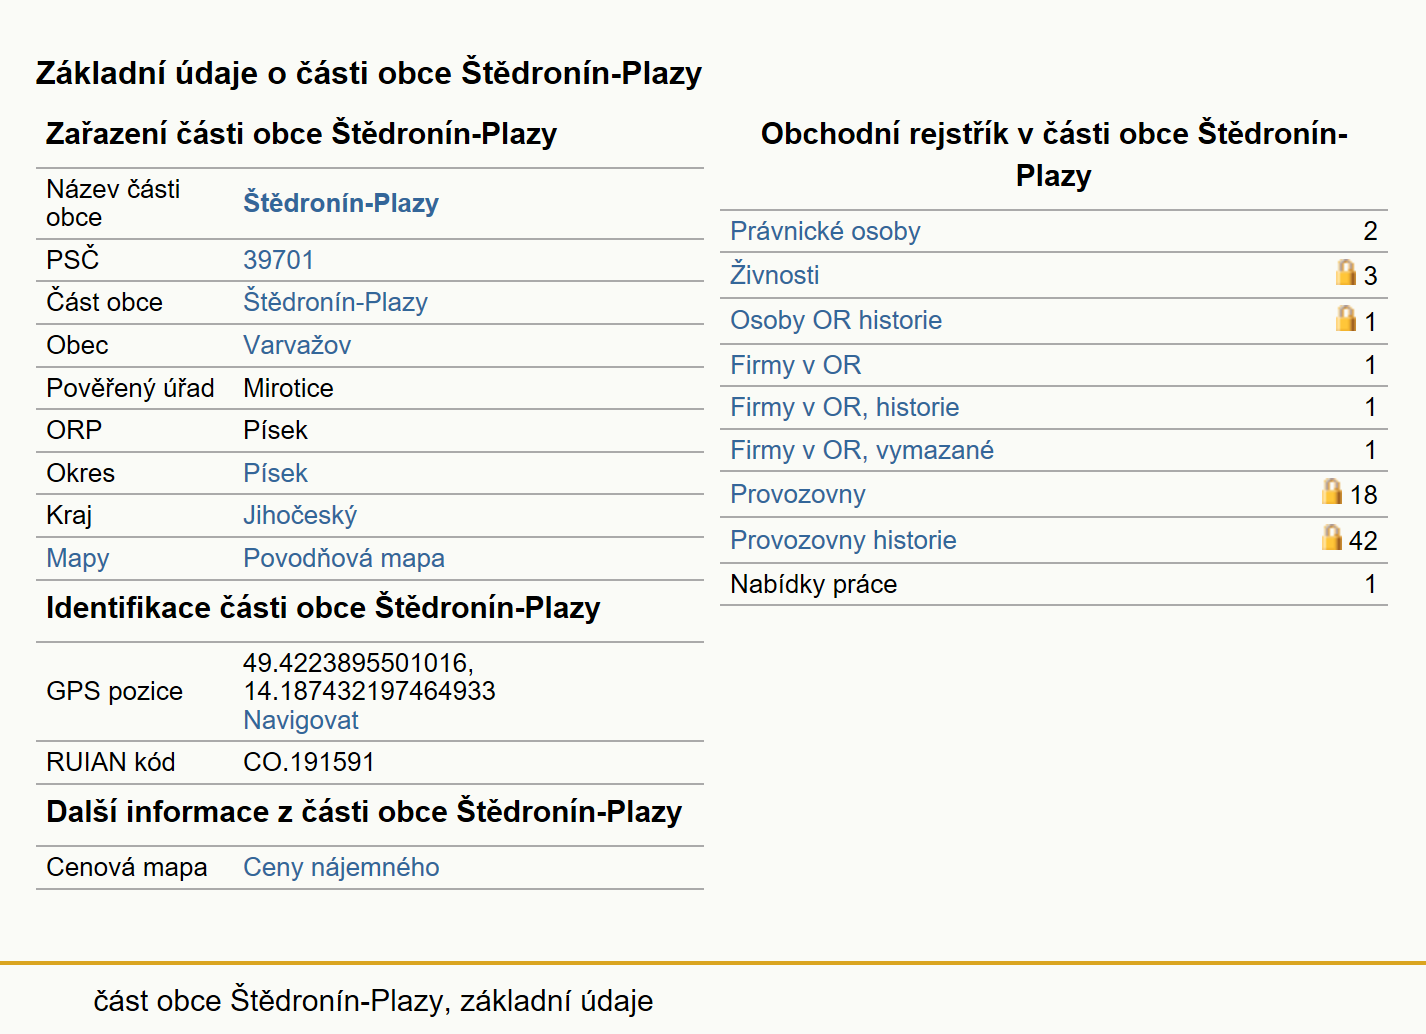Click the lock icon next to Osoby OR historie
This screenshot has width=1426, height=1034.
[1346, 318]
